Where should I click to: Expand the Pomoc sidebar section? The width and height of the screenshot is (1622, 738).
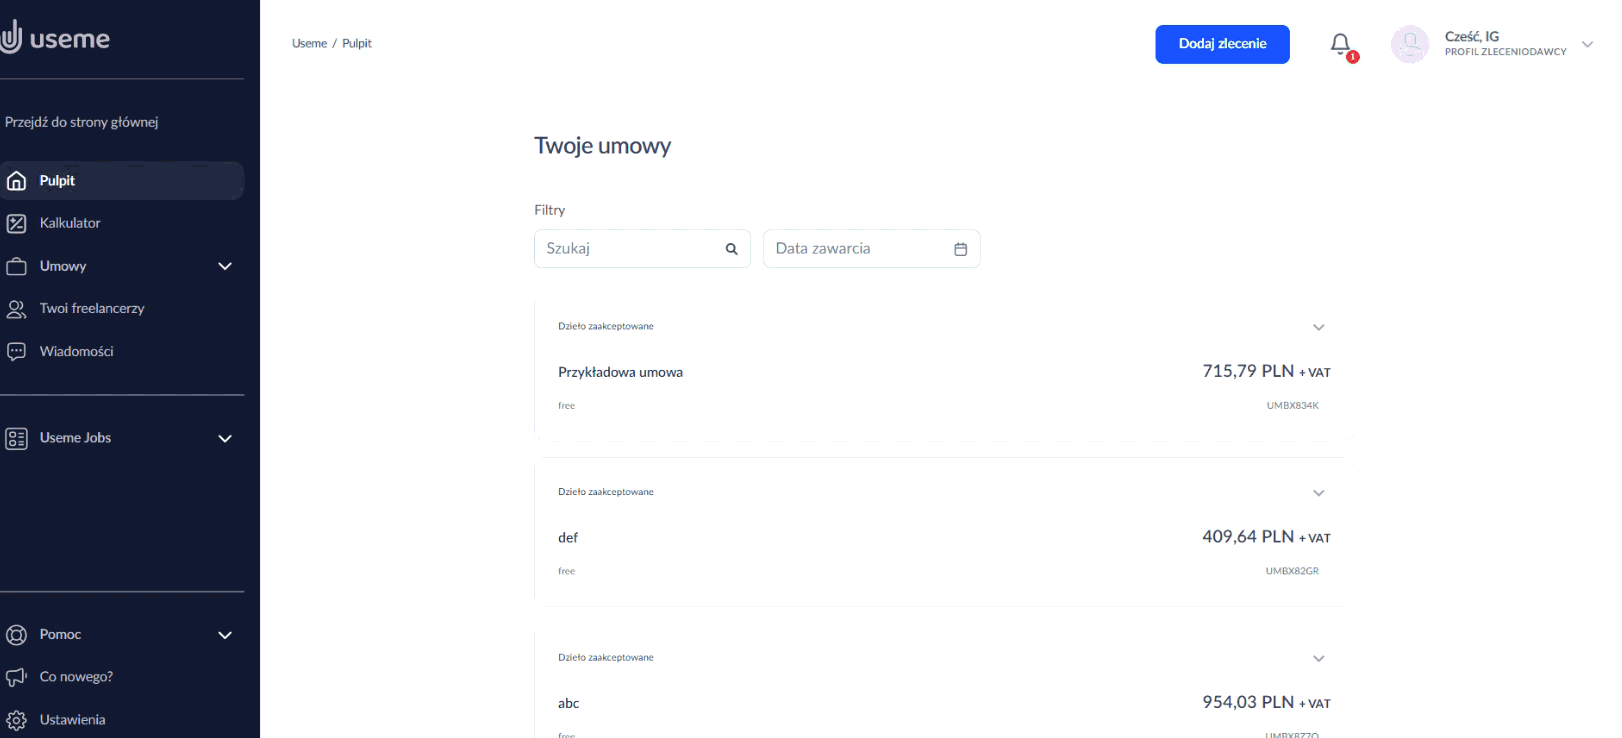pyautogui.click(x=225, y=635)
